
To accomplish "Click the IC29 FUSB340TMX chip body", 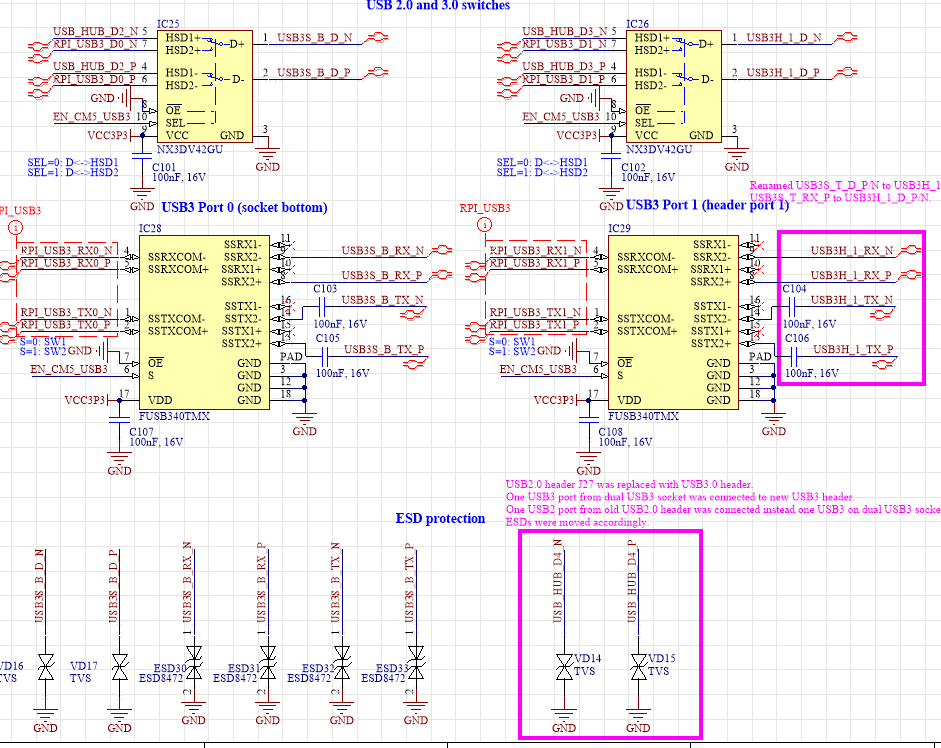I will pos(672,322).
